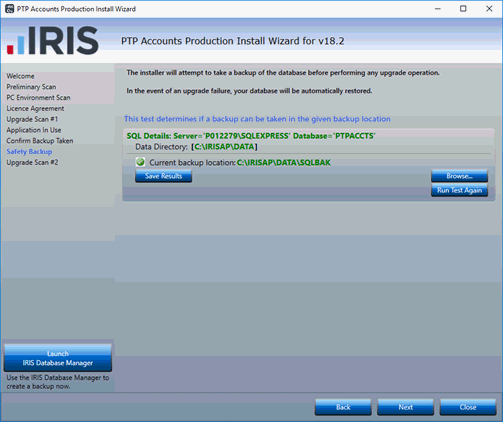Click green check icon beside backup location

(x=140, y=162)
